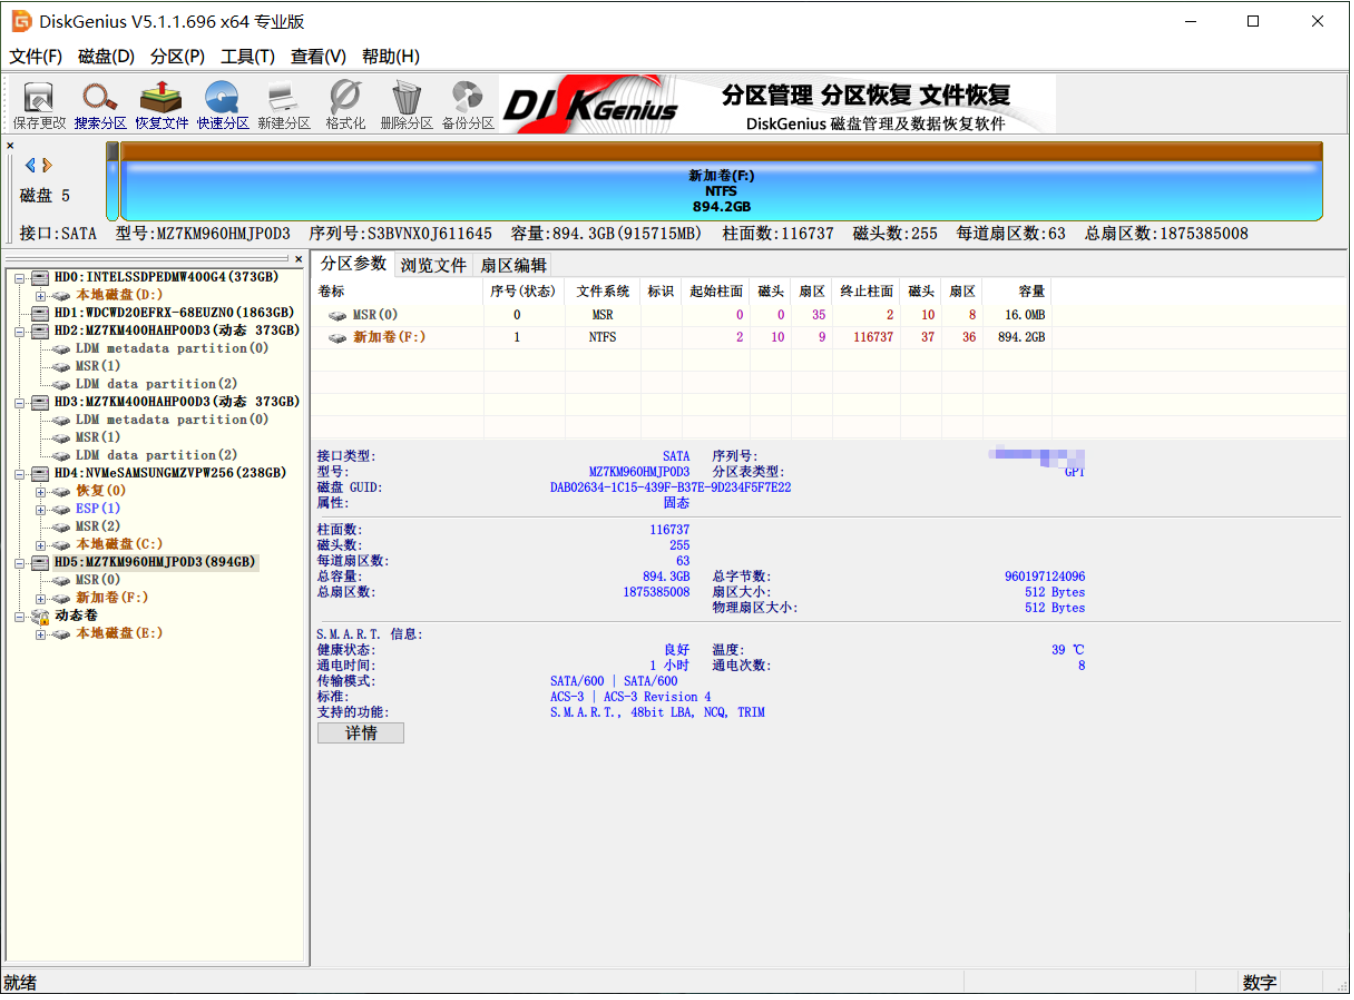Click the DiskGenius title bar app icon

(21, 21)
